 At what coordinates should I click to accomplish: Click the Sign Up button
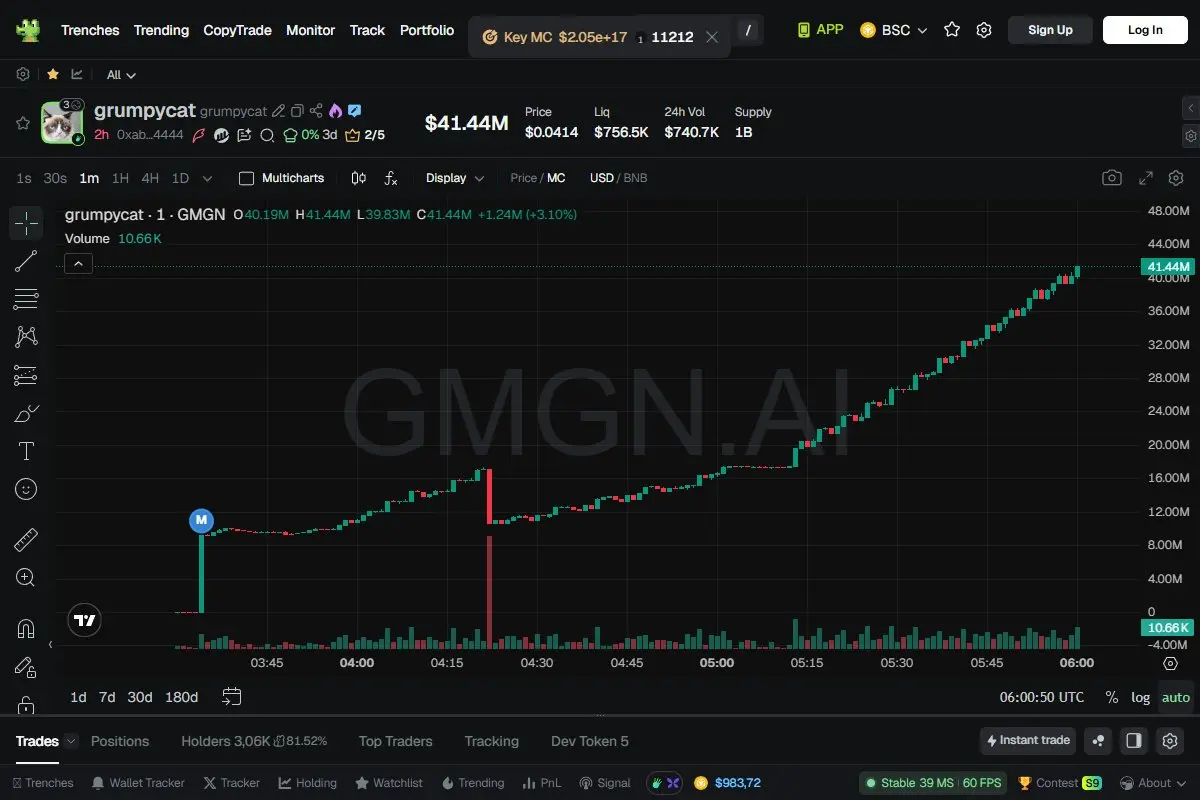[x=1050, y=30]
